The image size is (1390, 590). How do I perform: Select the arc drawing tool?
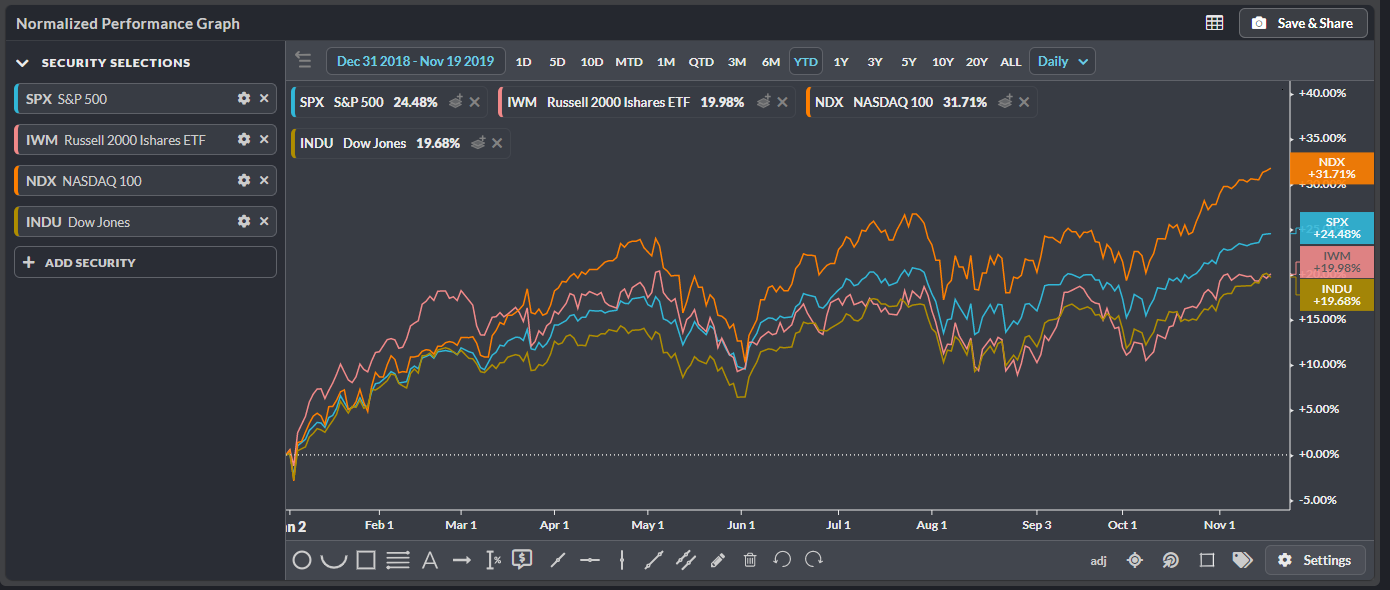pos(334,560)
